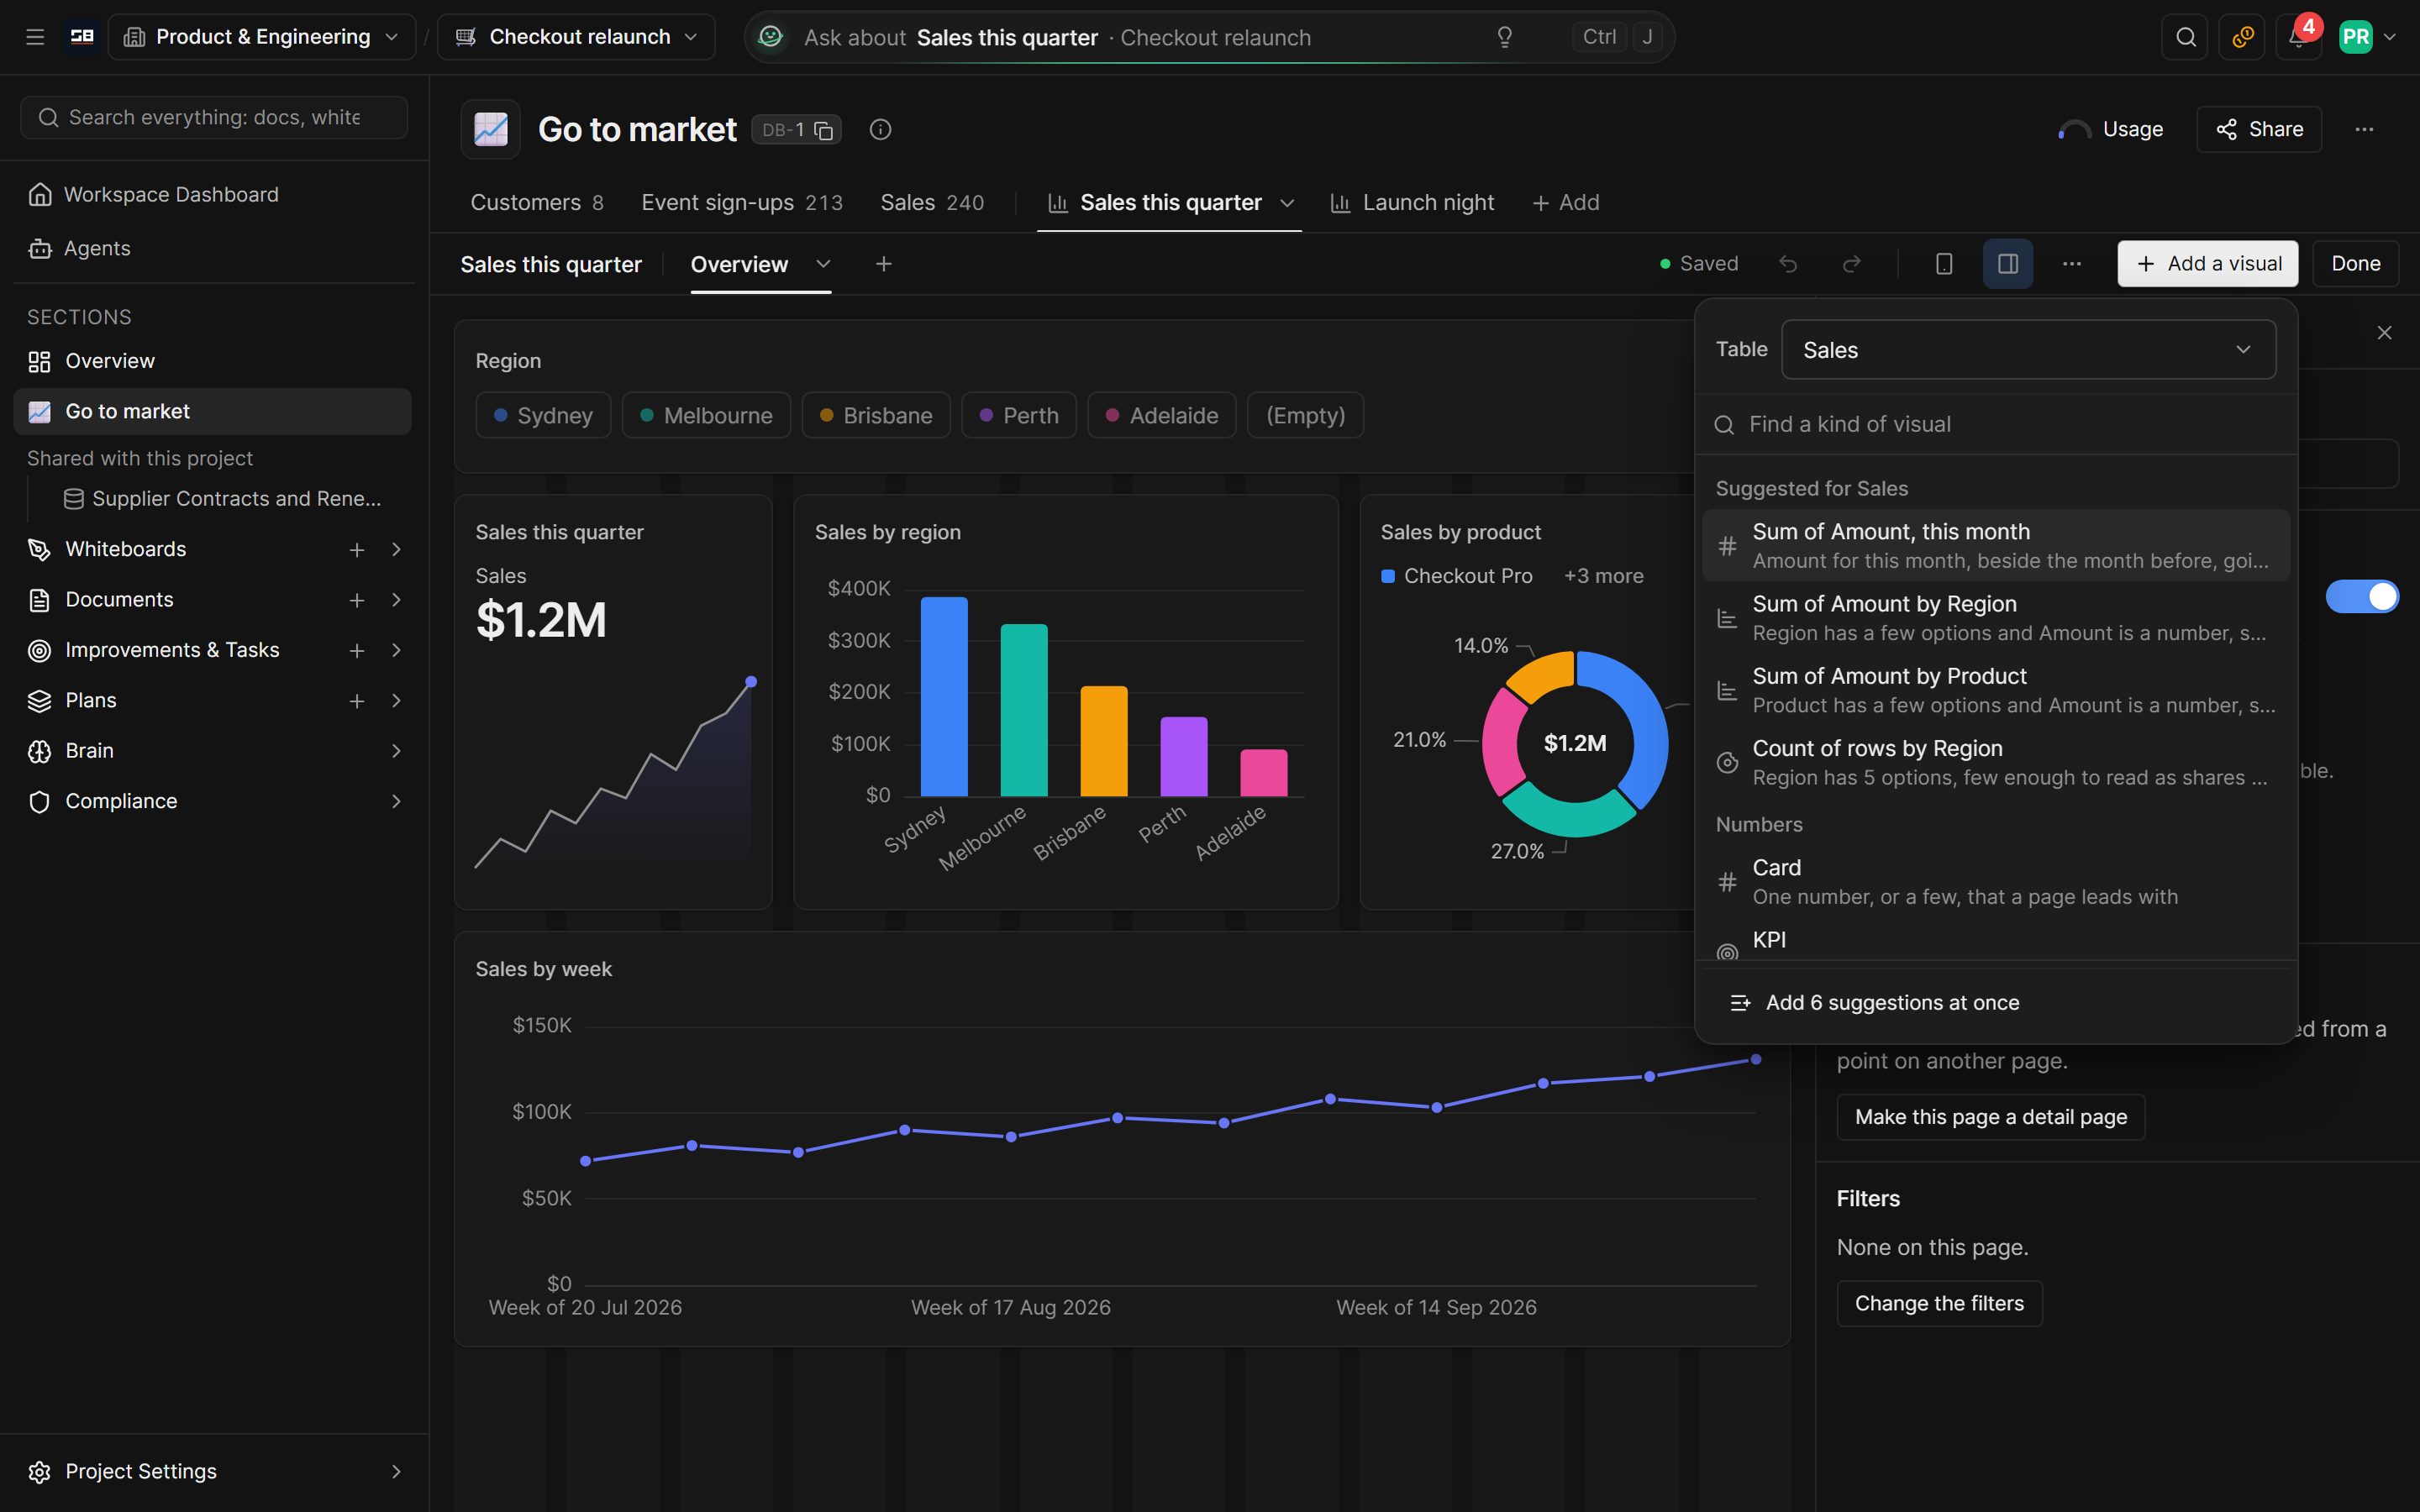Click the Done button

point(2356,264)
